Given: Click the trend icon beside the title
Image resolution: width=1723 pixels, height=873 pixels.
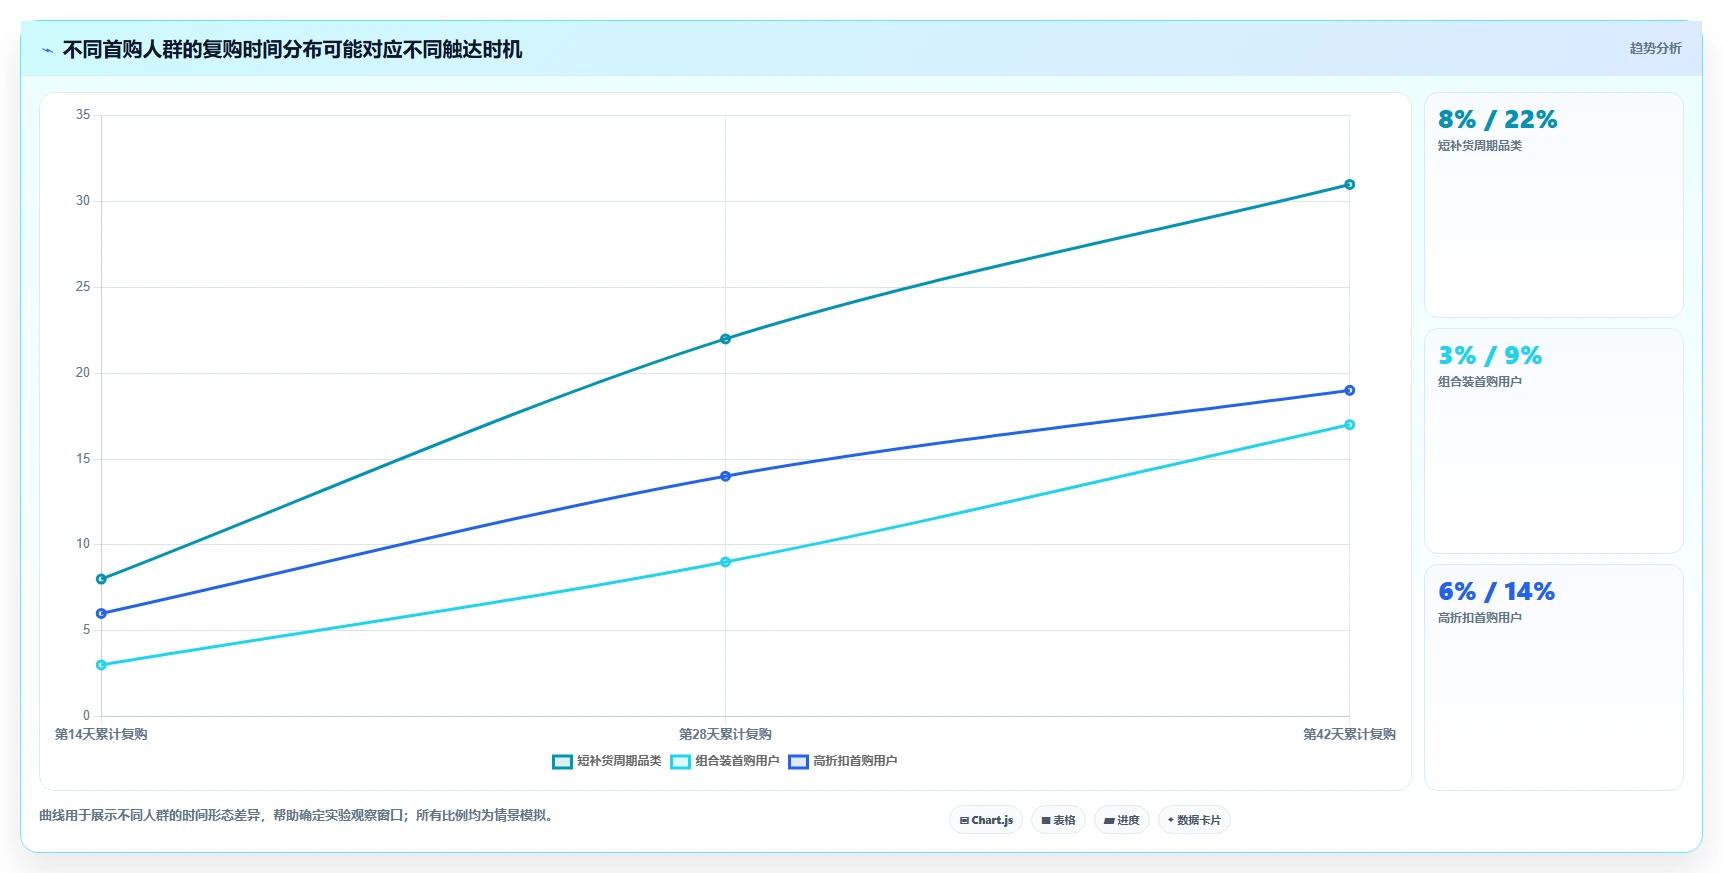Looking at the screenshot, I should click(48, 50).
